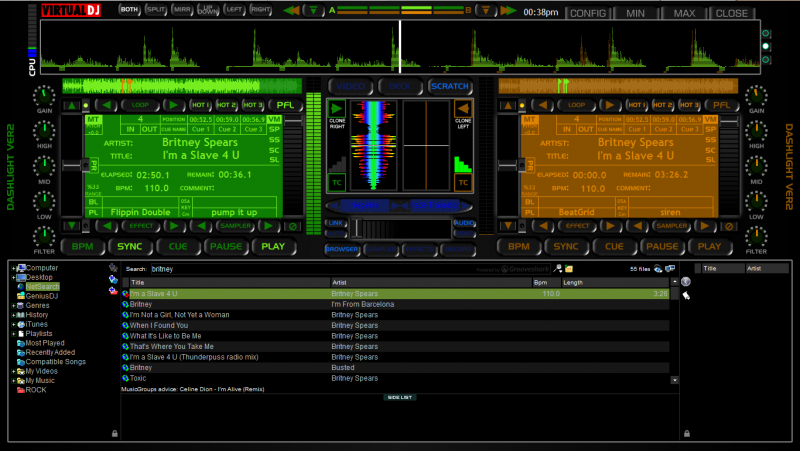Expand the iTunes tree node
The height and width of the screenshot is (451, 800).
click(x=13, y=324)
